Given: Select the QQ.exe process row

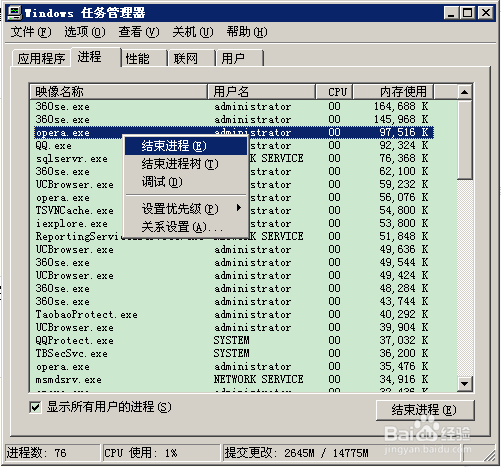Looking at the screenshot, I should coord(234,146).
